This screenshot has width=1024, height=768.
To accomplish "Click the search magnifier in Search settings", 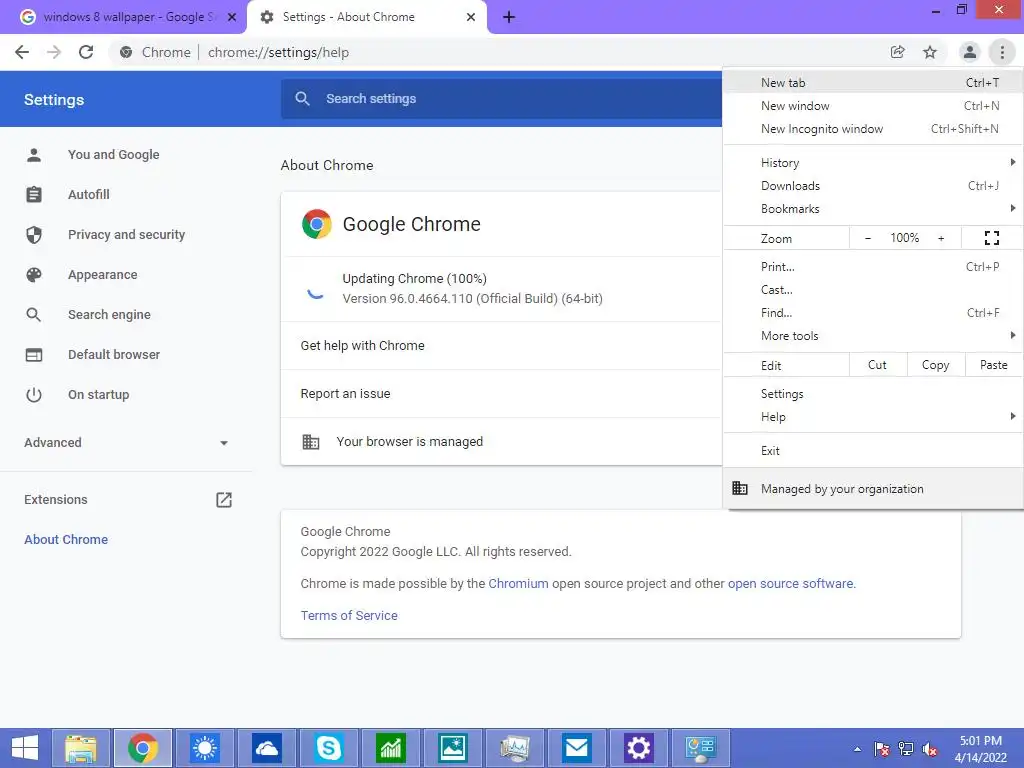I will coord(302,99).
